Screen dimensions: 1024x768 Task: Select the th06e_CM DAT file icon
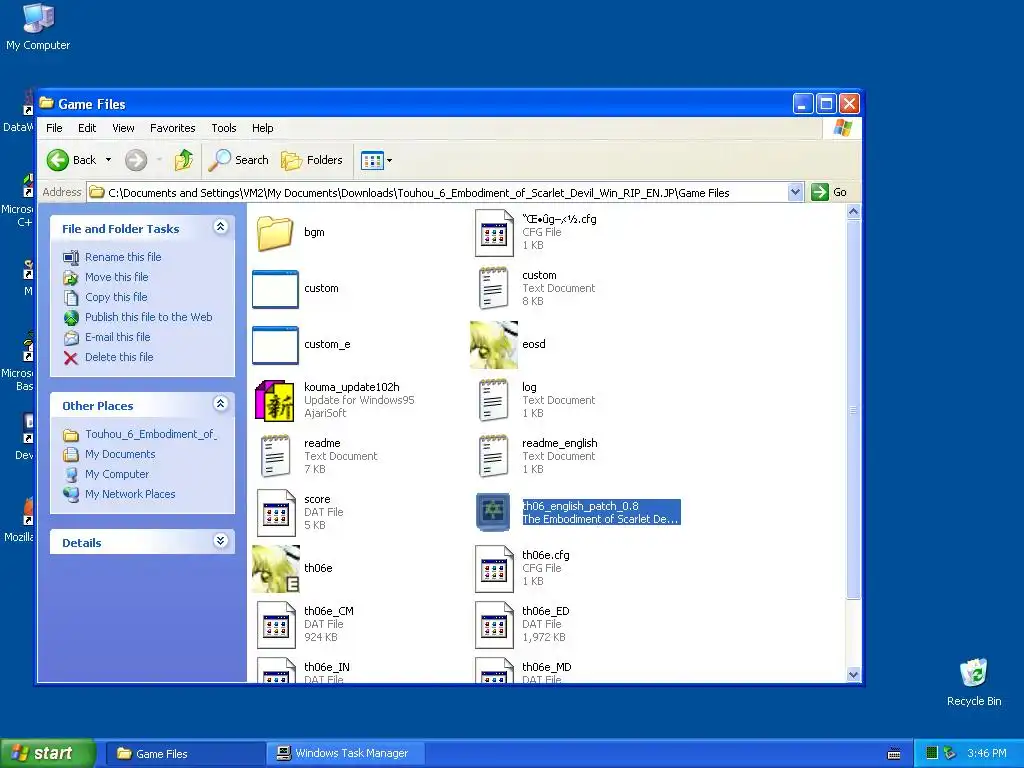pyautogui.click(x=275, y=625)
